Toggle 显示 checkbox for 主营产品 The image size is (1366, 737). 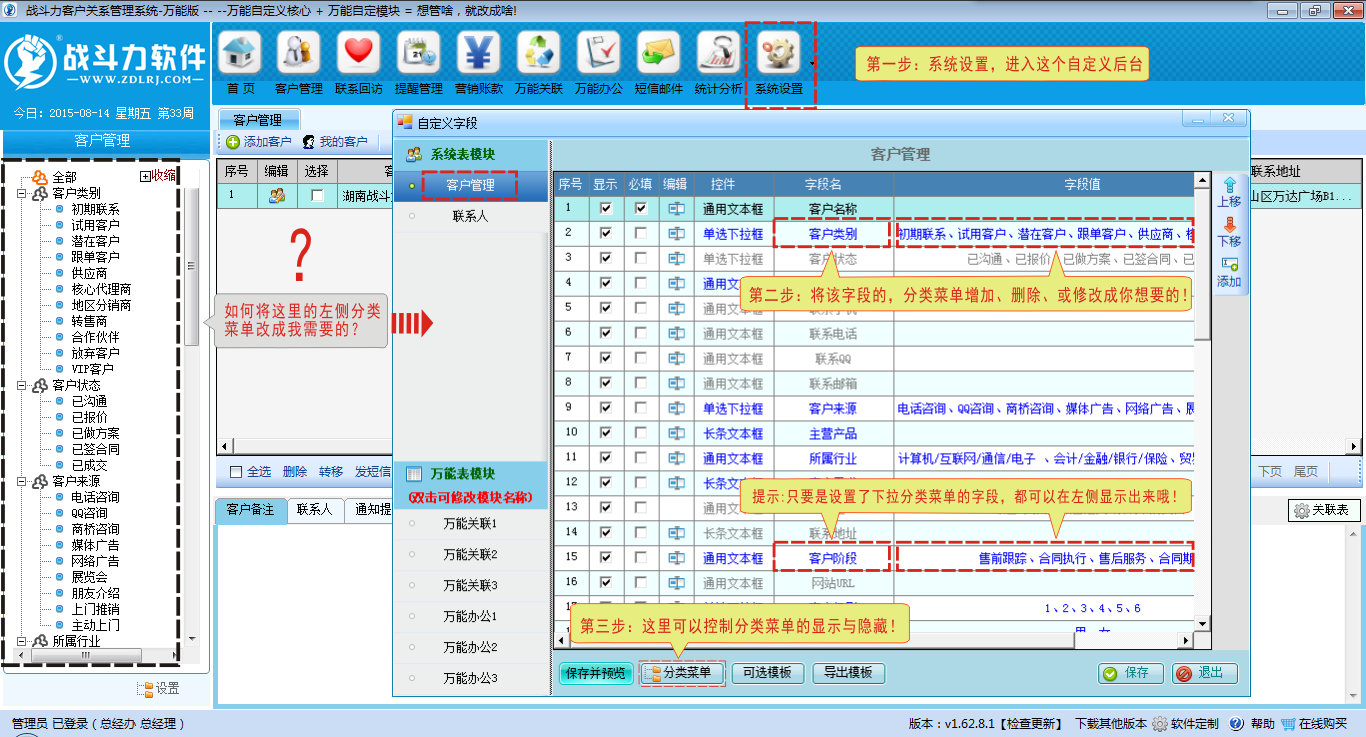coord(605,434)
